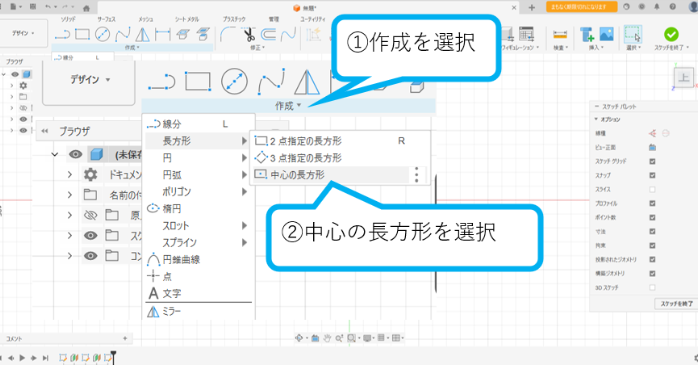Click the Fillet tool in the top ribbon
Viewport: 698px width, 365px height.
(x=227, y=34)
